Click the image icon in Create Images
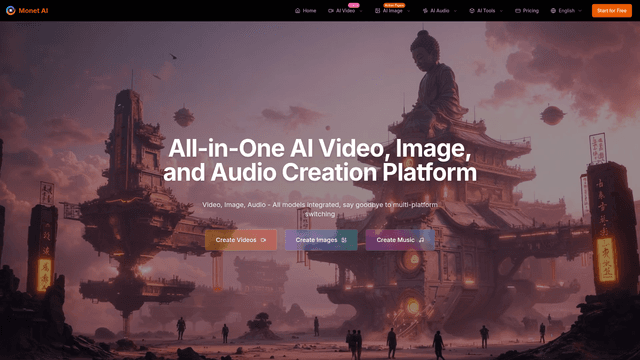The image size is (640, 360). point(344,240)
